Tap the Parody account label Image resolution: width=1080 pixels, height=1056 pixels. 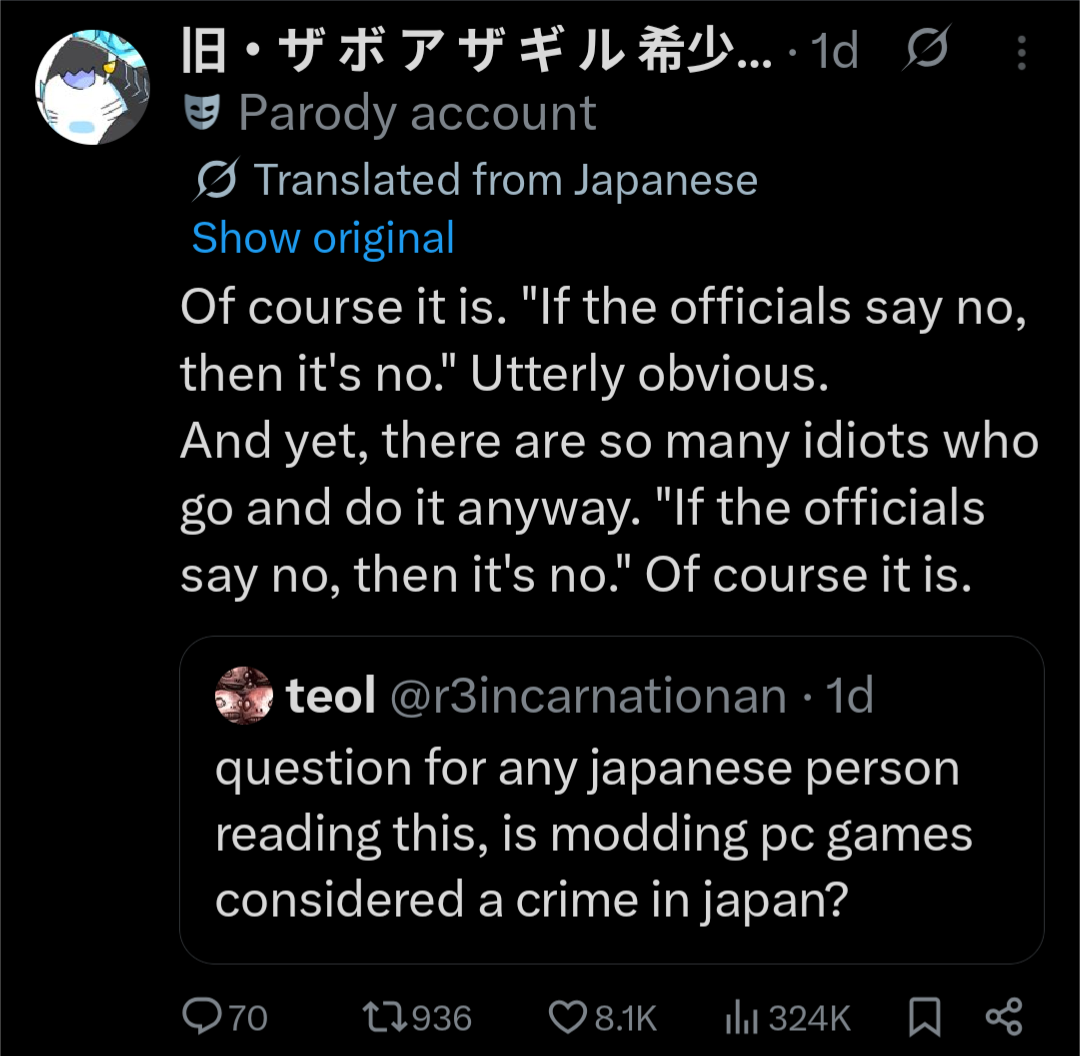coord(417,114)
